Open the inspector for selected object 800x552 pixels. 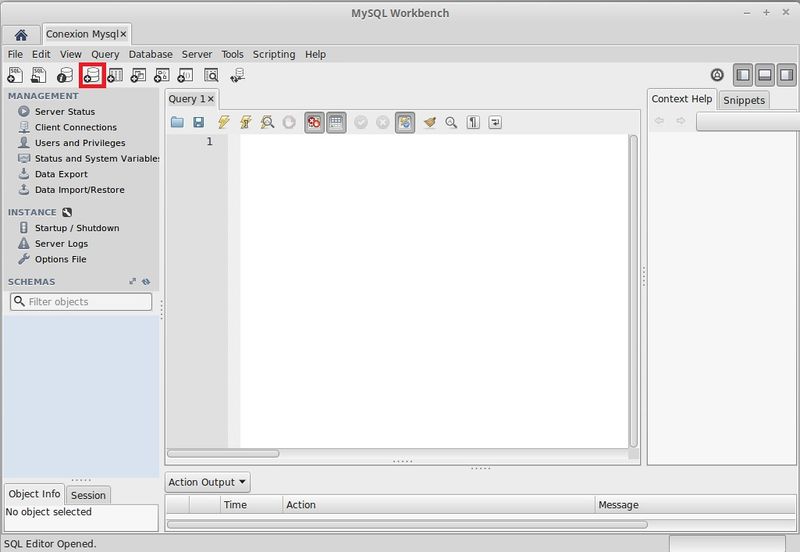(x=65, y=76)
